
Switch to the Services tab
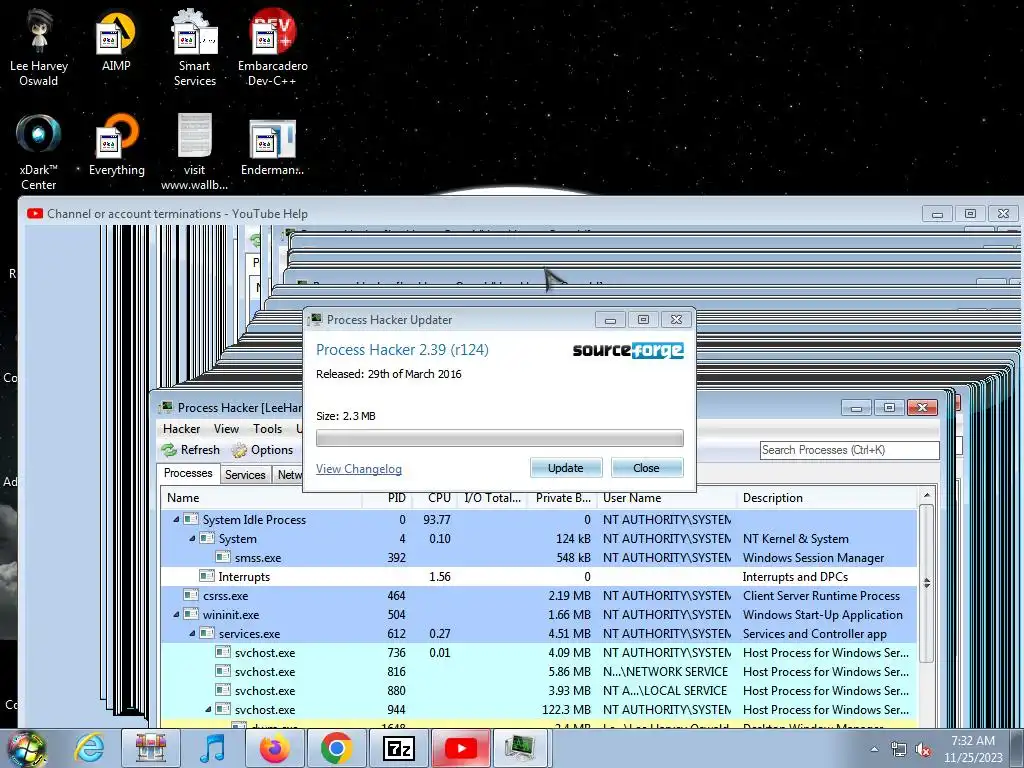pos(246,475)
